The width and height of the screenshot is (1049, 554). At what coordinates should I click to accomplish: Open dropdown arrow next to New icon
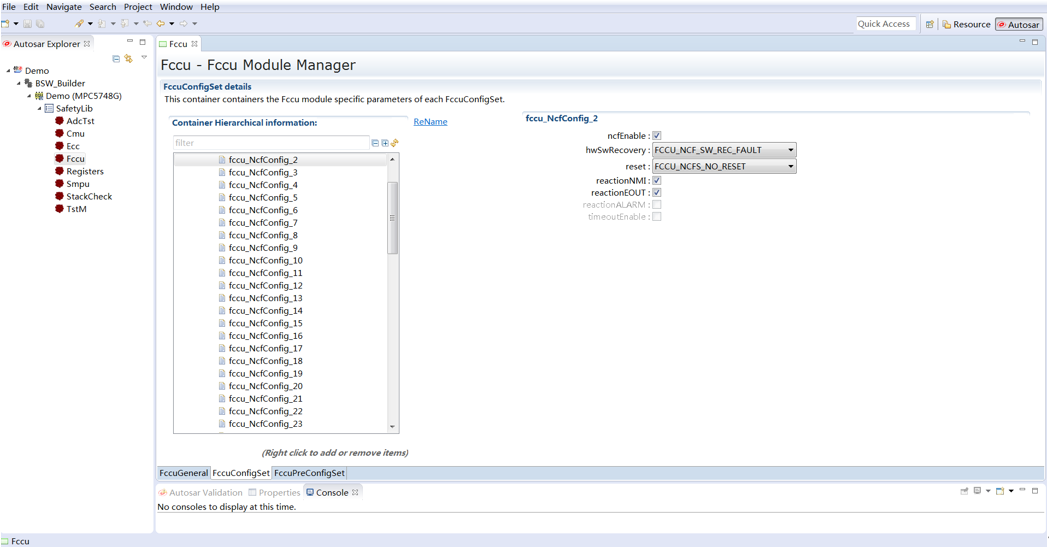coord(16,23)
